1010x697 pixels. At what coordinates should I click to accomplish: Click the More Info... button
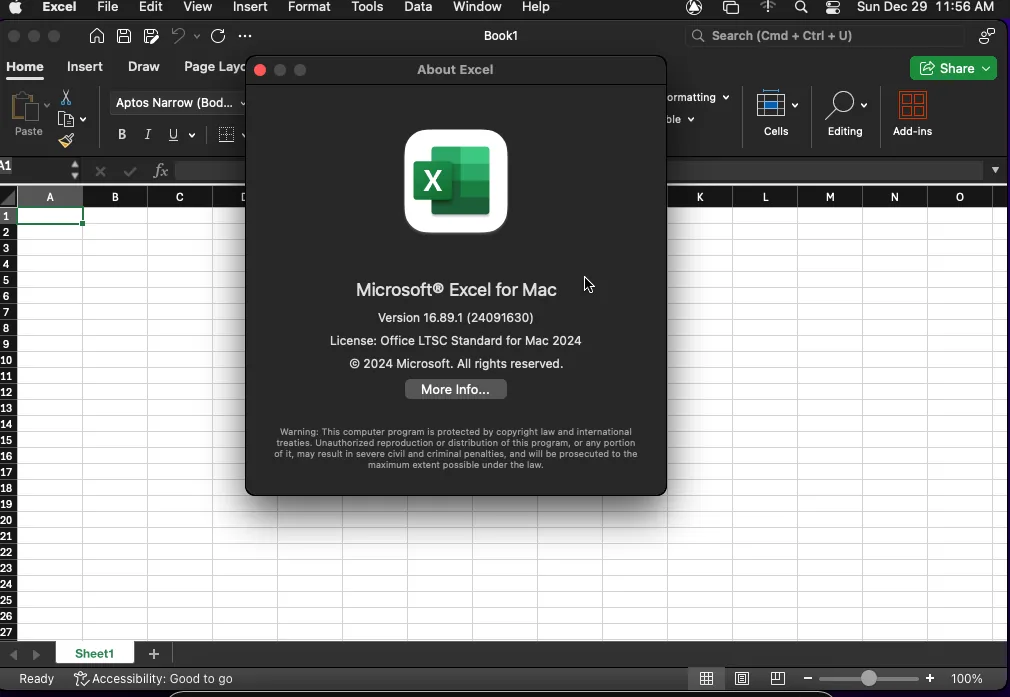click(455, 389)
